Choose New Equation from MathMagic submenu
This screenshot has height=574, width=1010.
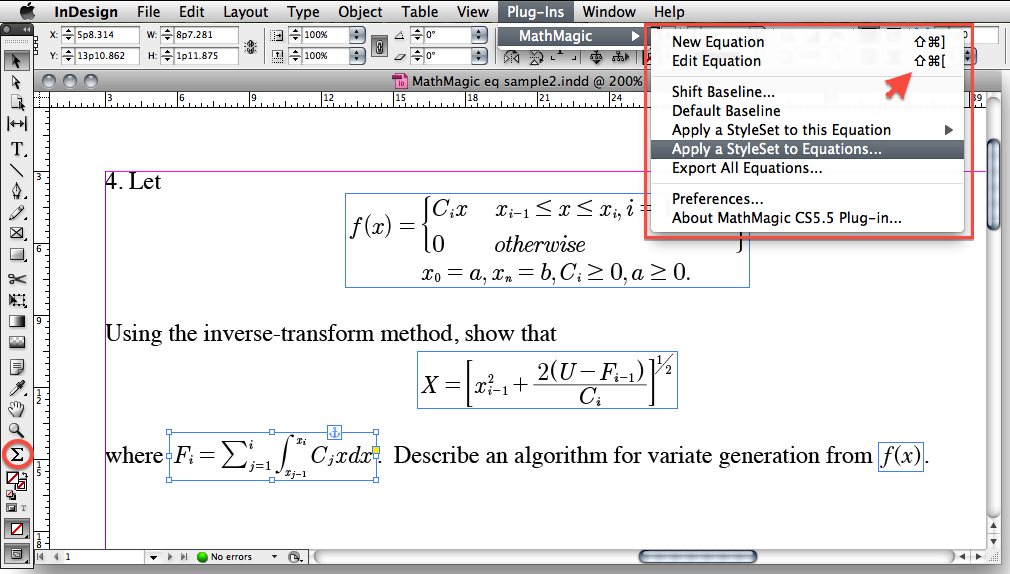coord(808,42)
